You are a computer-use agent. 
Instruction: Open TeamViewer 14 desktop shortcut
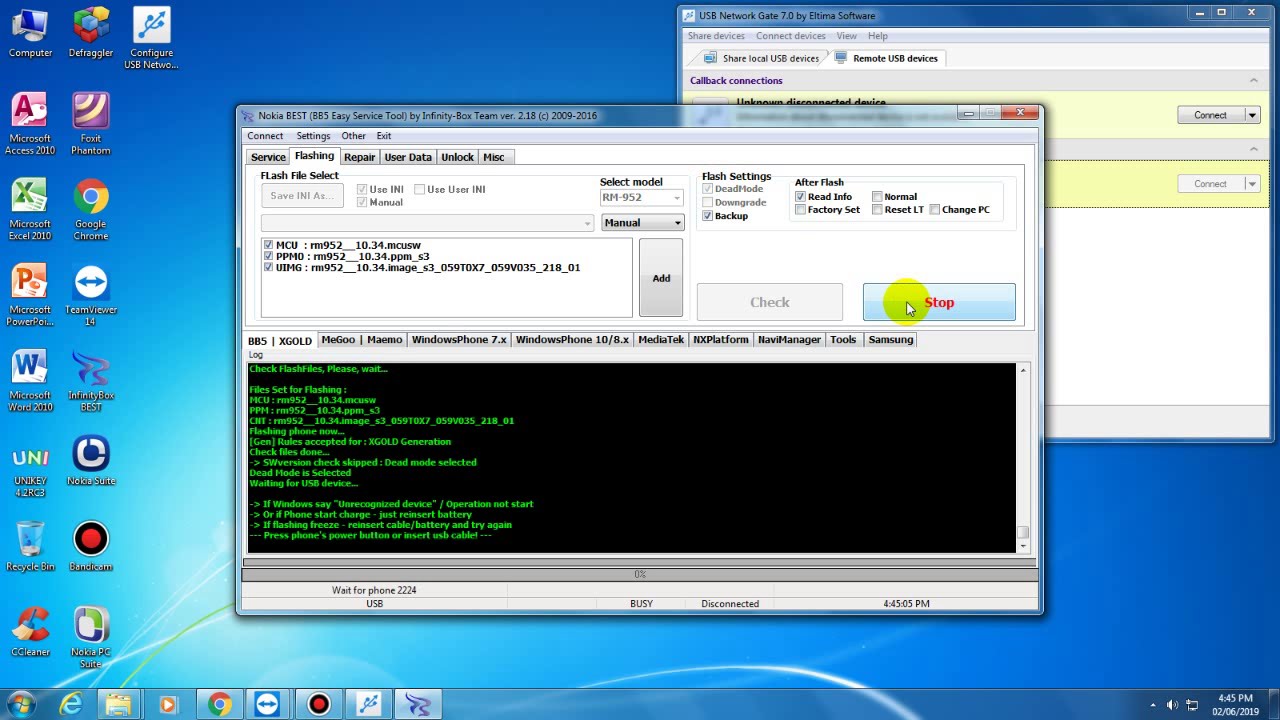tap(91, 296)
